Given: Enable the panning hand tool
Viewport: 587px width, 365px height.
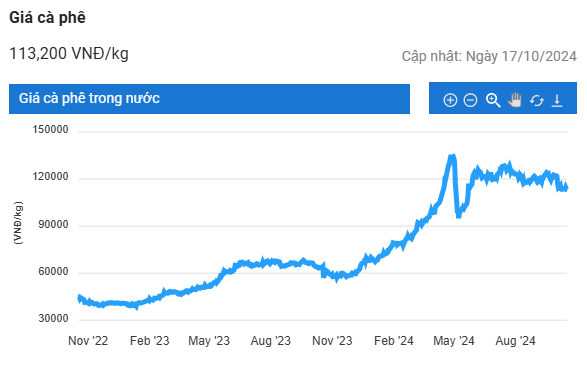Looking at the screenshot, I should tap(515, 100).
